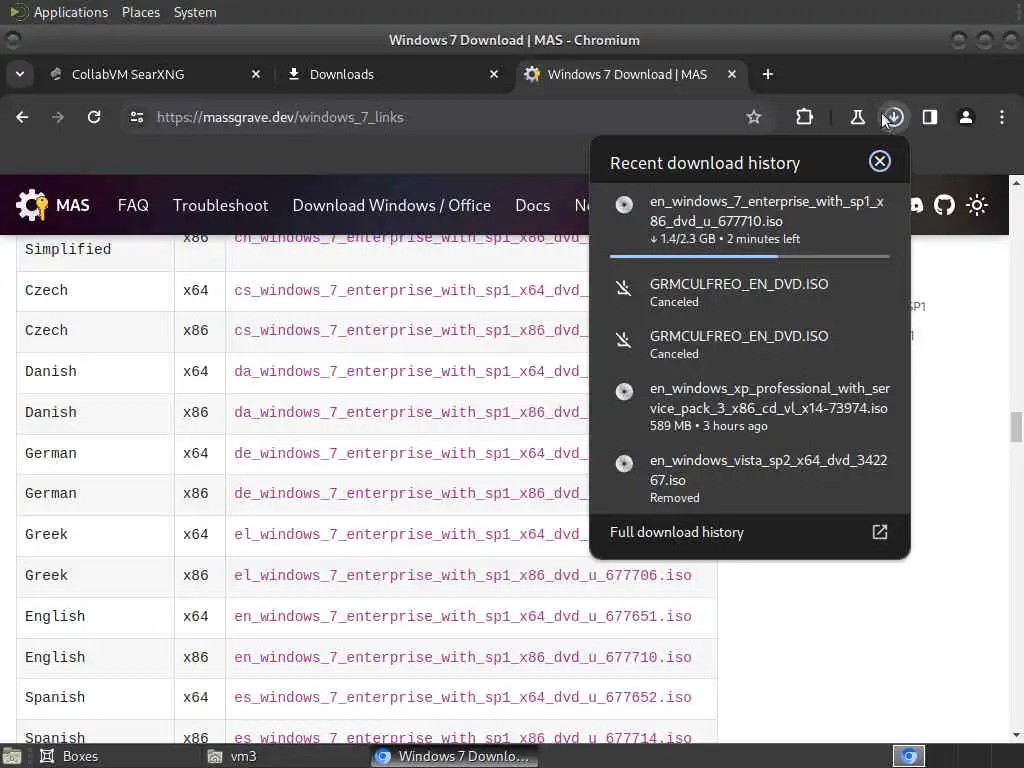The height and width of the screenshot is (768, 1024).
Task: Close the CollabVM SearXNG tab
Action: [256, 74]
